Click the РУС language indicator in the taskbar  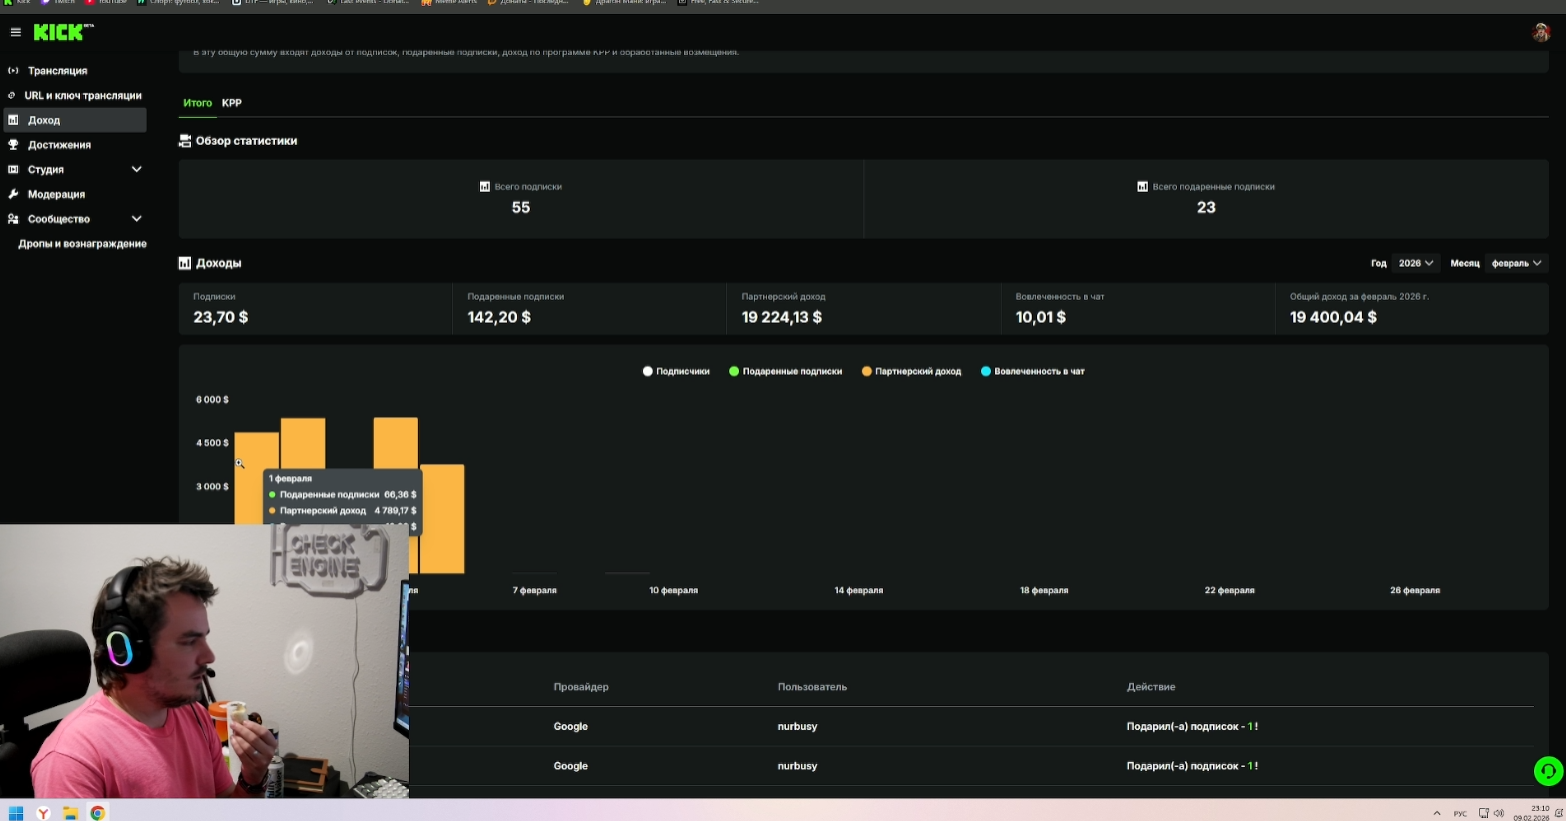(x=1460, y=813)
